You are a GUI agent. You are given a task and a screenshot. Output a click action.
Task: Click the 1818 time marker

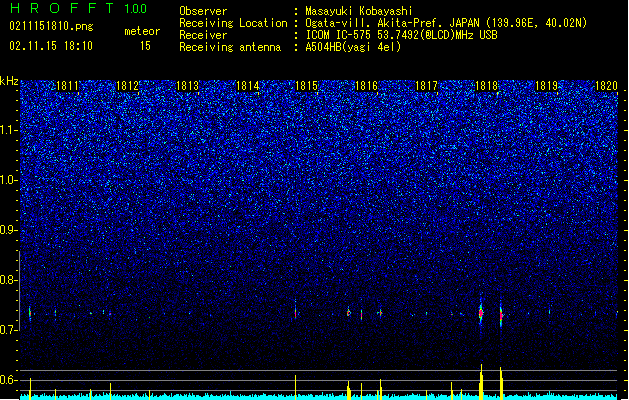(x=486, y=86)
